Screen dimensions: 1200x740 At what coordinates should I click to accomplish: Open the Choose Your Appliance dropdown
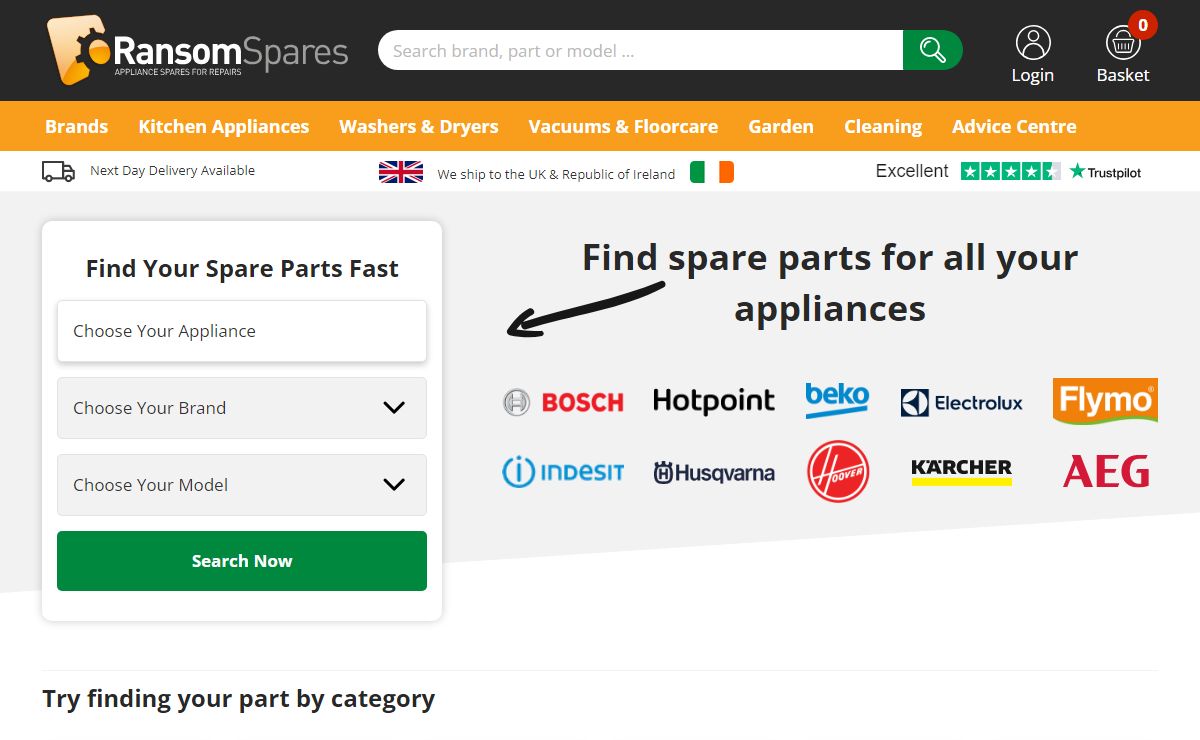point(242,331)
